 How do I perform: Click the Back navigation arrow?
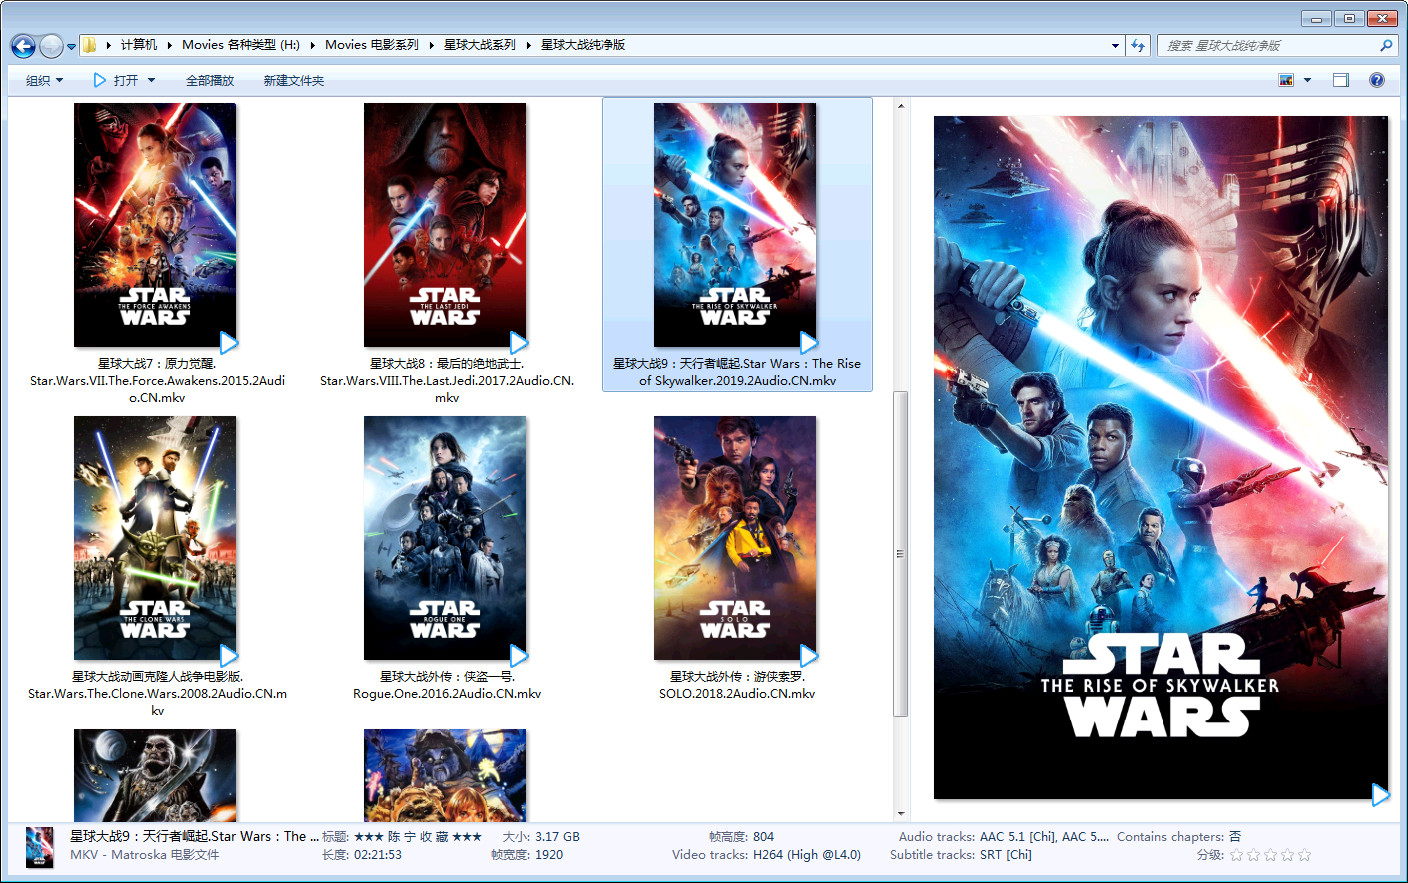coord(23,46)
